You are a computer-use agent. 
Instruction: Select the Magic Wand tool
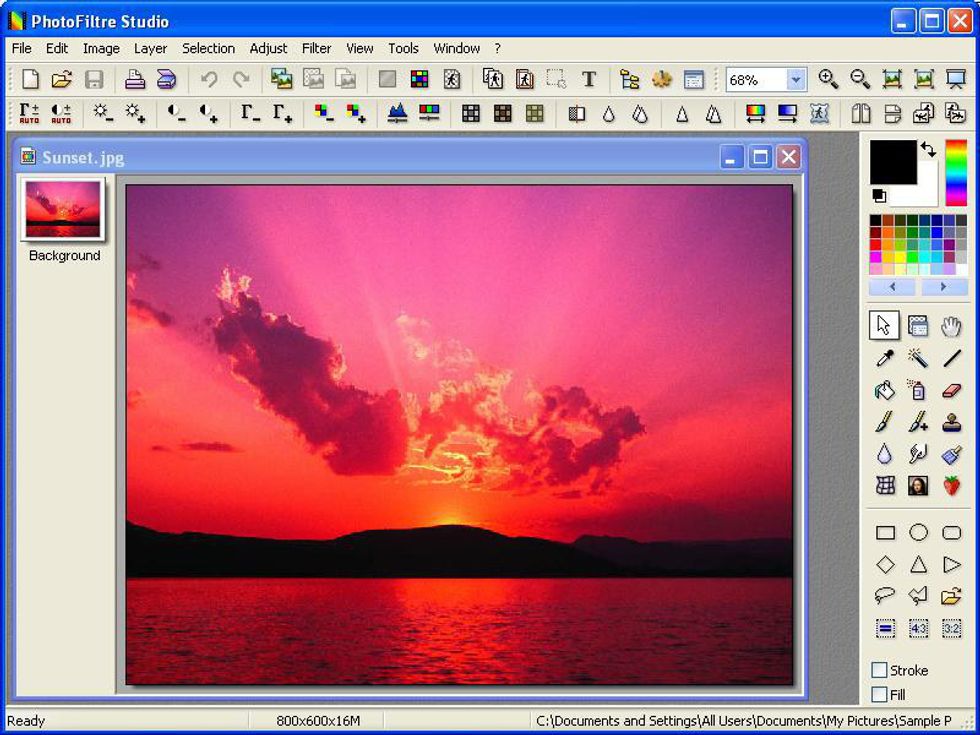[918, 358]
